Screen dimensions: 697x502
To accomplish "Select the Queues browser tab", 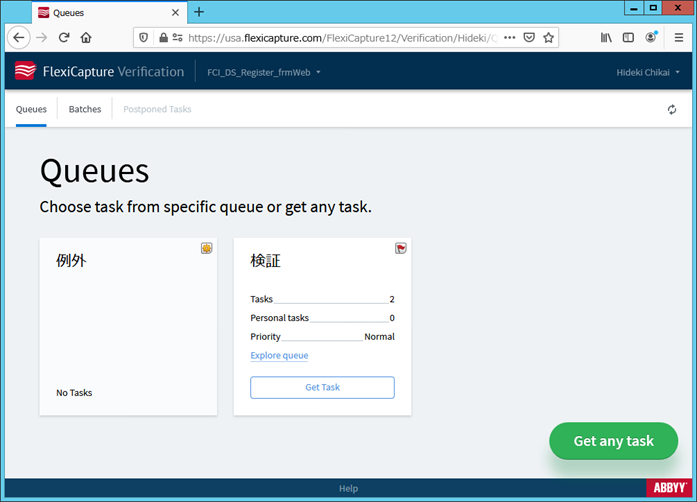I will (109, 12).
